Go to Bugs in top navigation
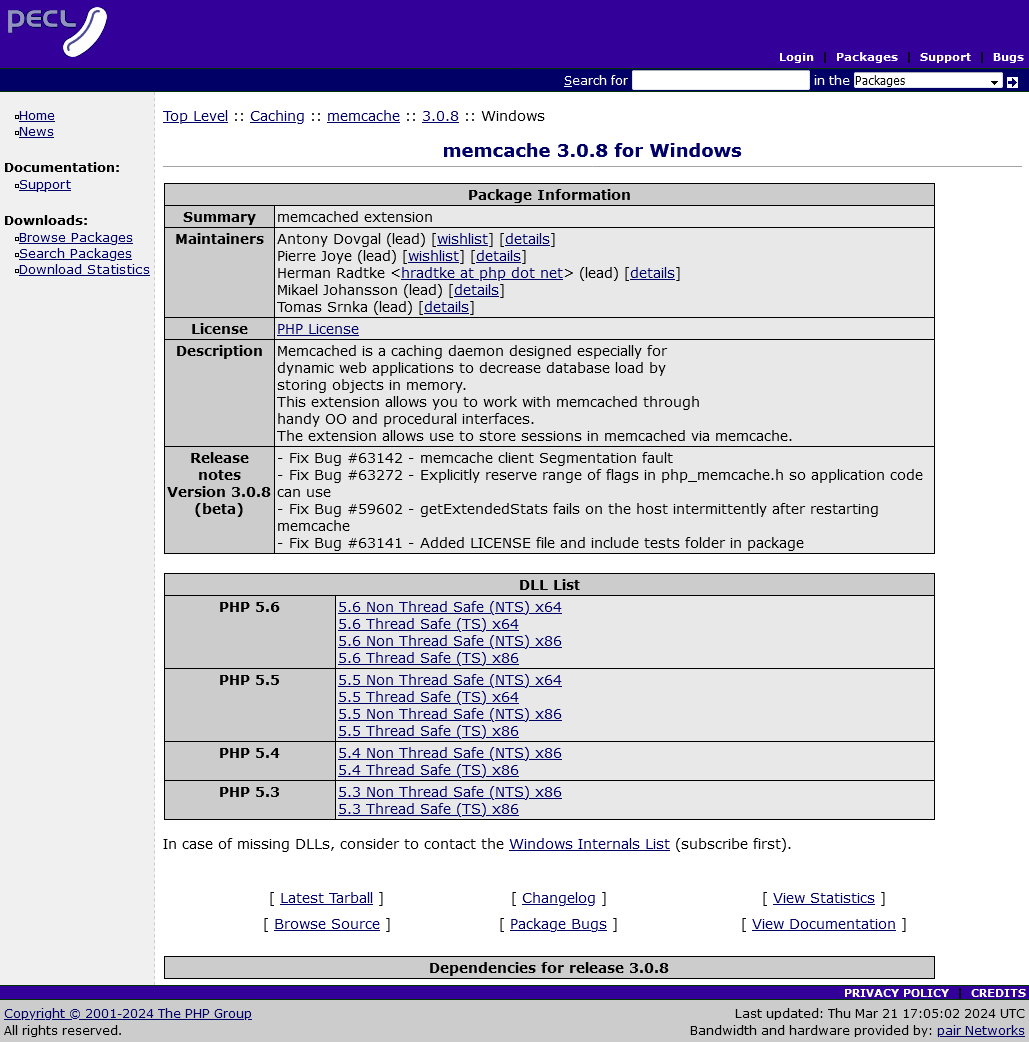The width and height of the screenshot is (1029, 1042). tap(1008, 57)
